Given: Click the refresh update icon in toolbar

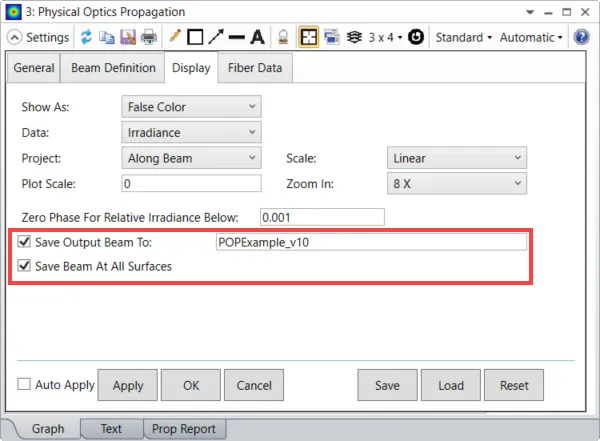Looking at the screenshot, I should 86,37.
